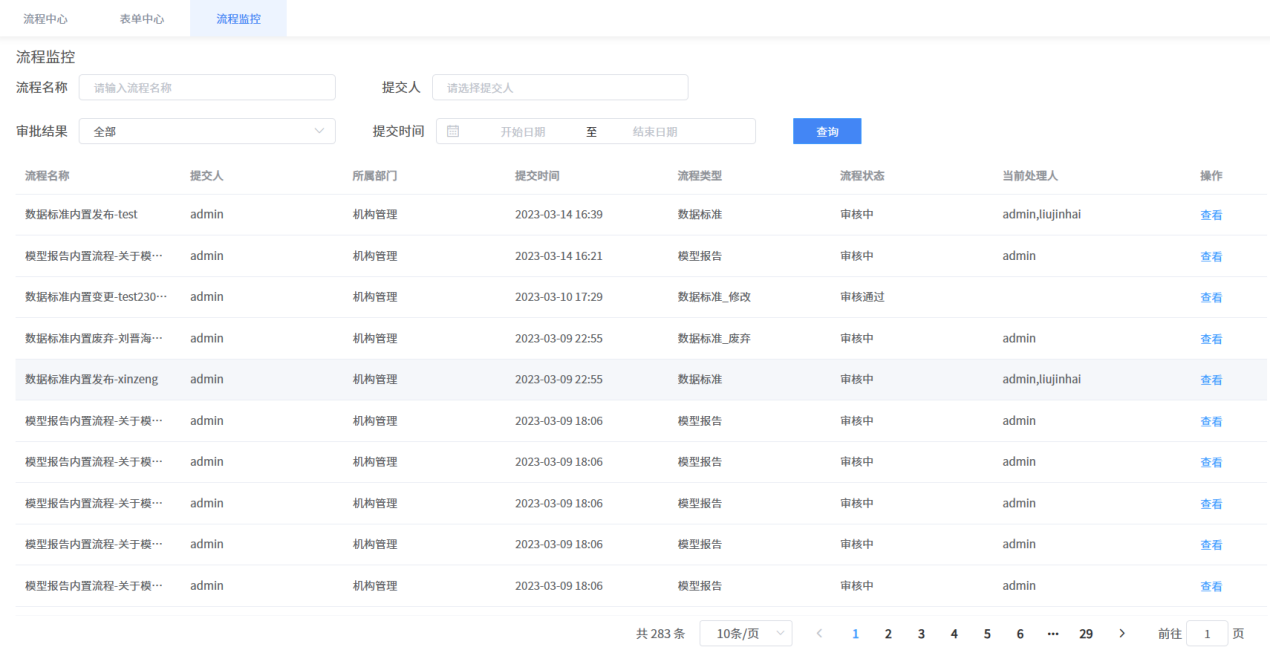This screenshot has height=650, width=1270.
Task: Select the 数据标准内置发布-test cell
Action: 81,214
